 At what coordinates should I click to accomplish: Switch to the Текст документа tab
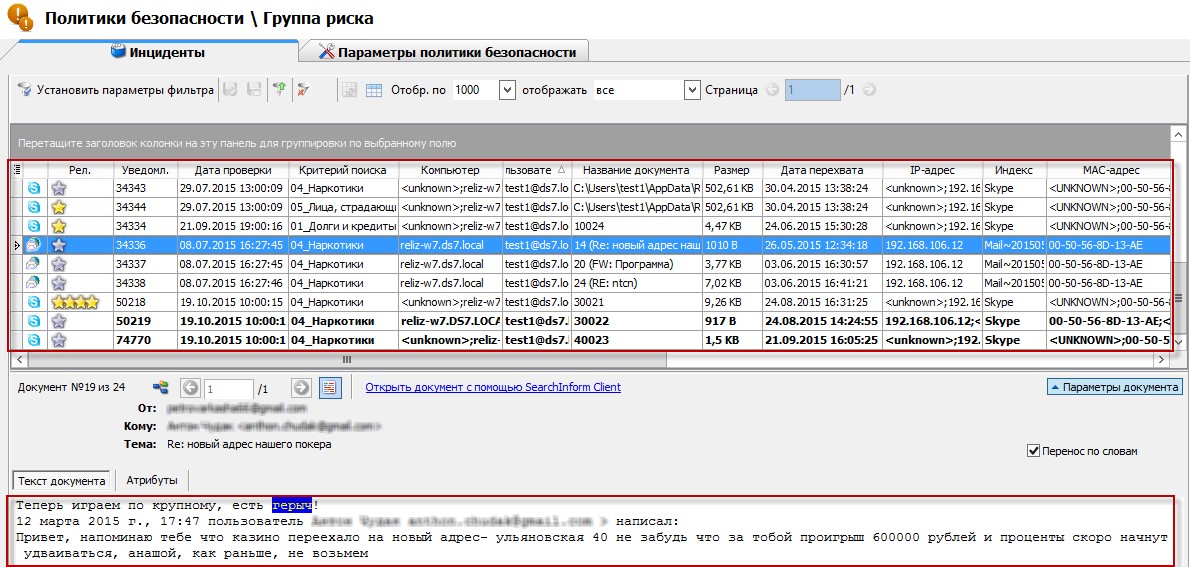62,480
